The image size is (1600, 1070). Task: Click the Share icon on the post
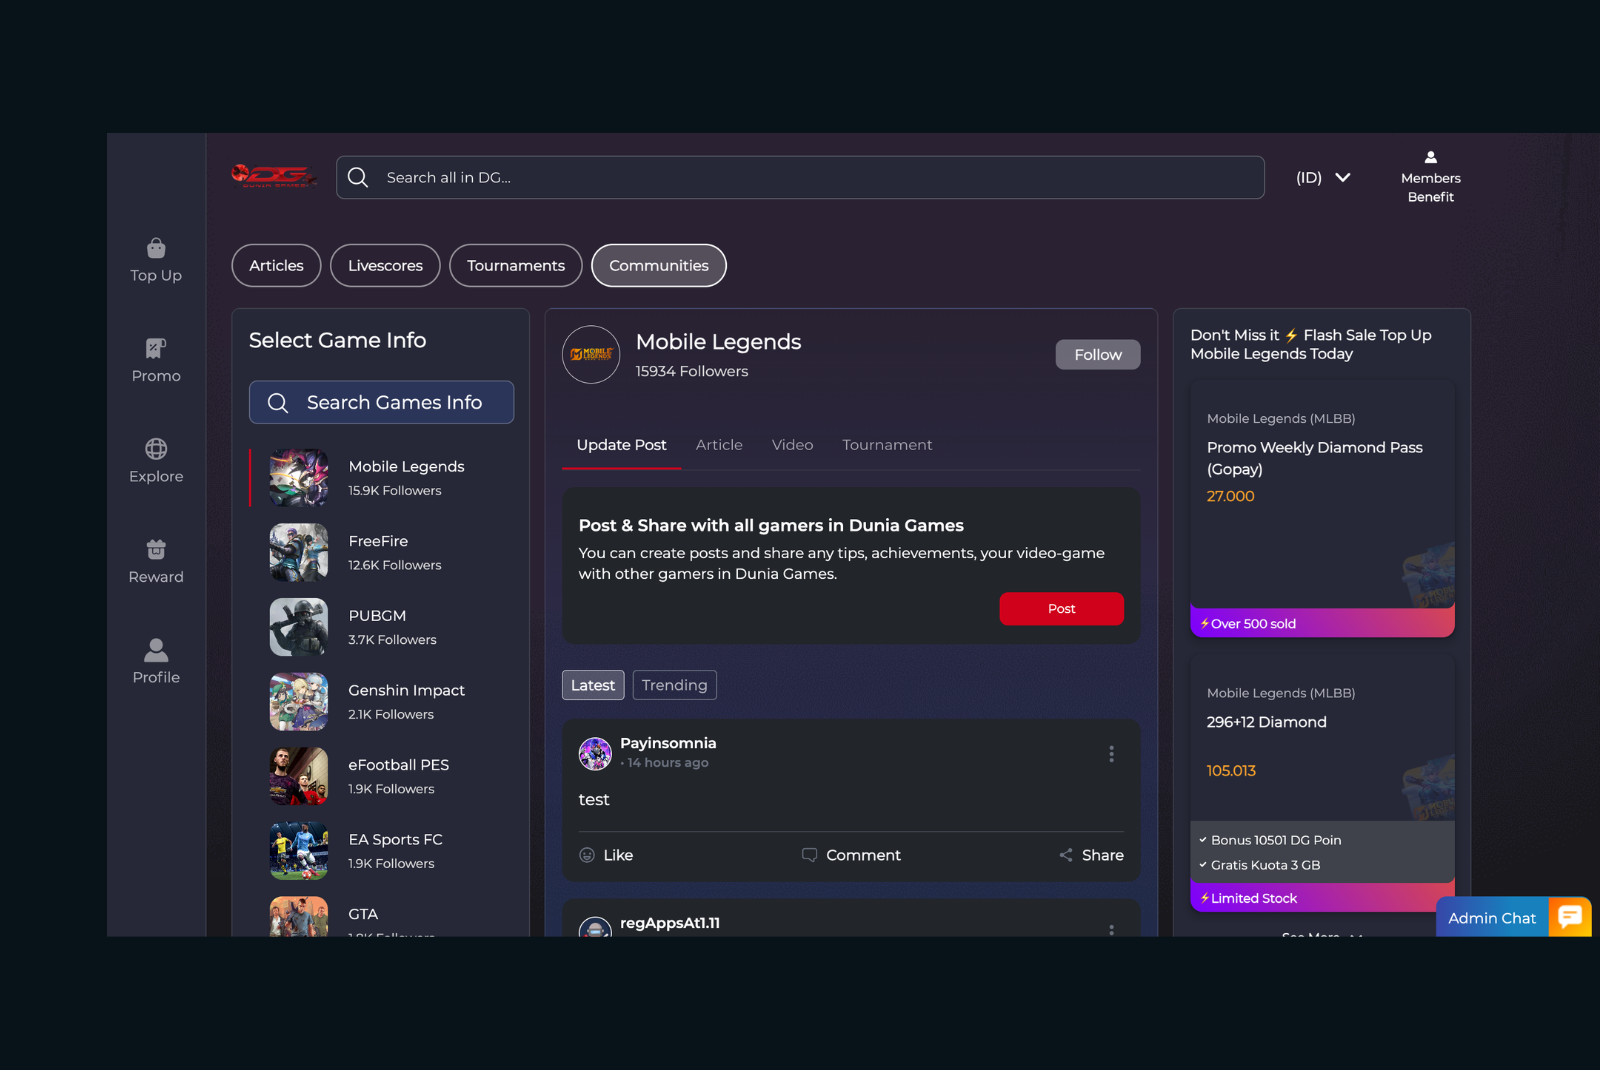pos(1066,855)
